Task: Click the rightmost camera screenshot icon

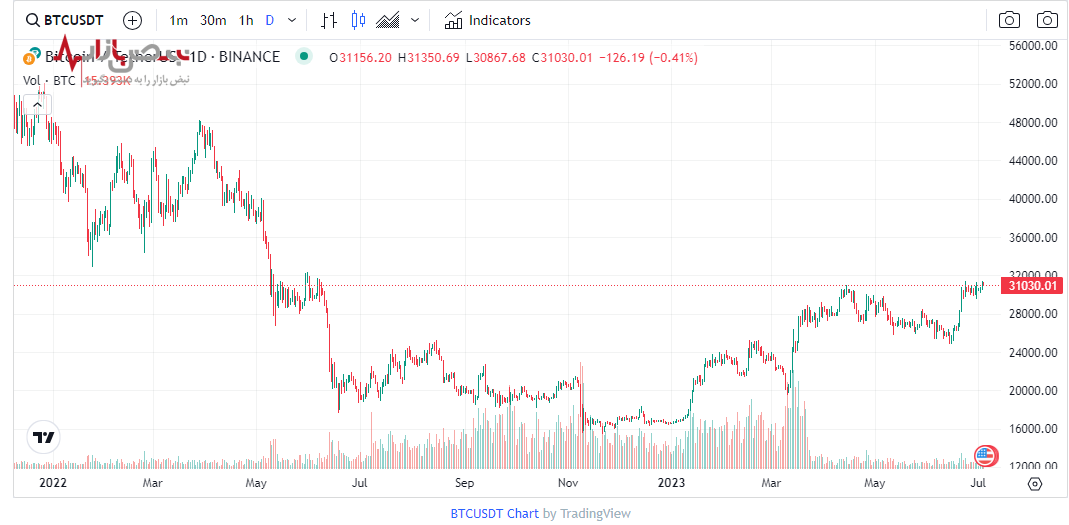Action: [1047, 20]
